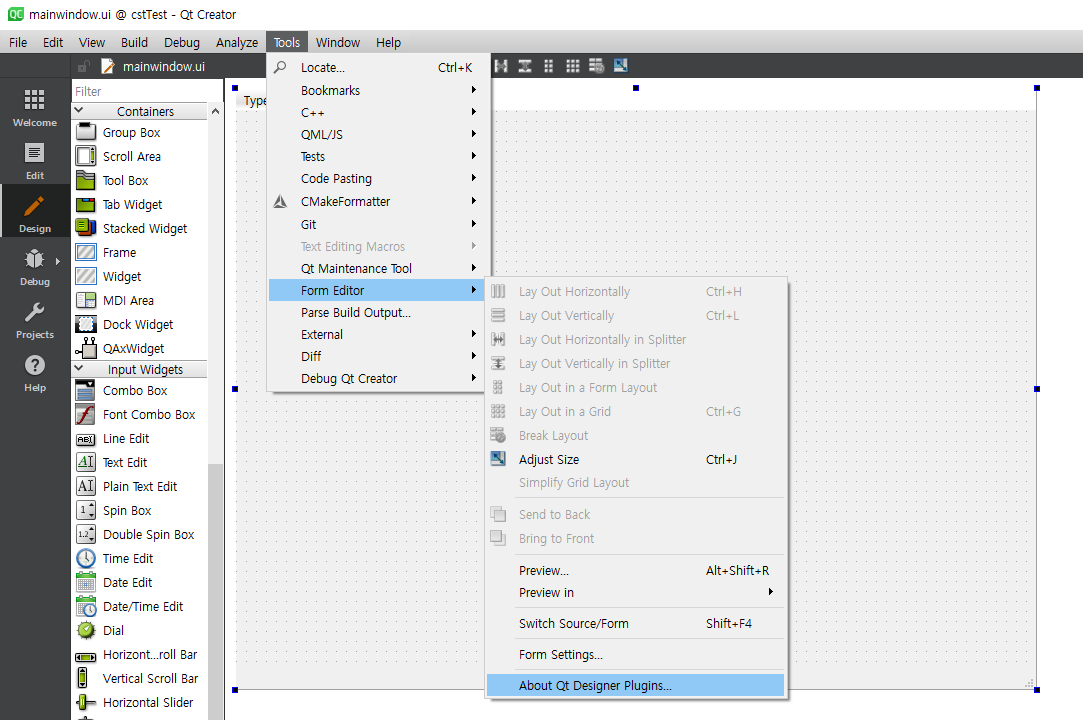Open the Code Pasting submenu
Screen dimensions: 1083x720
coord(376,178)
